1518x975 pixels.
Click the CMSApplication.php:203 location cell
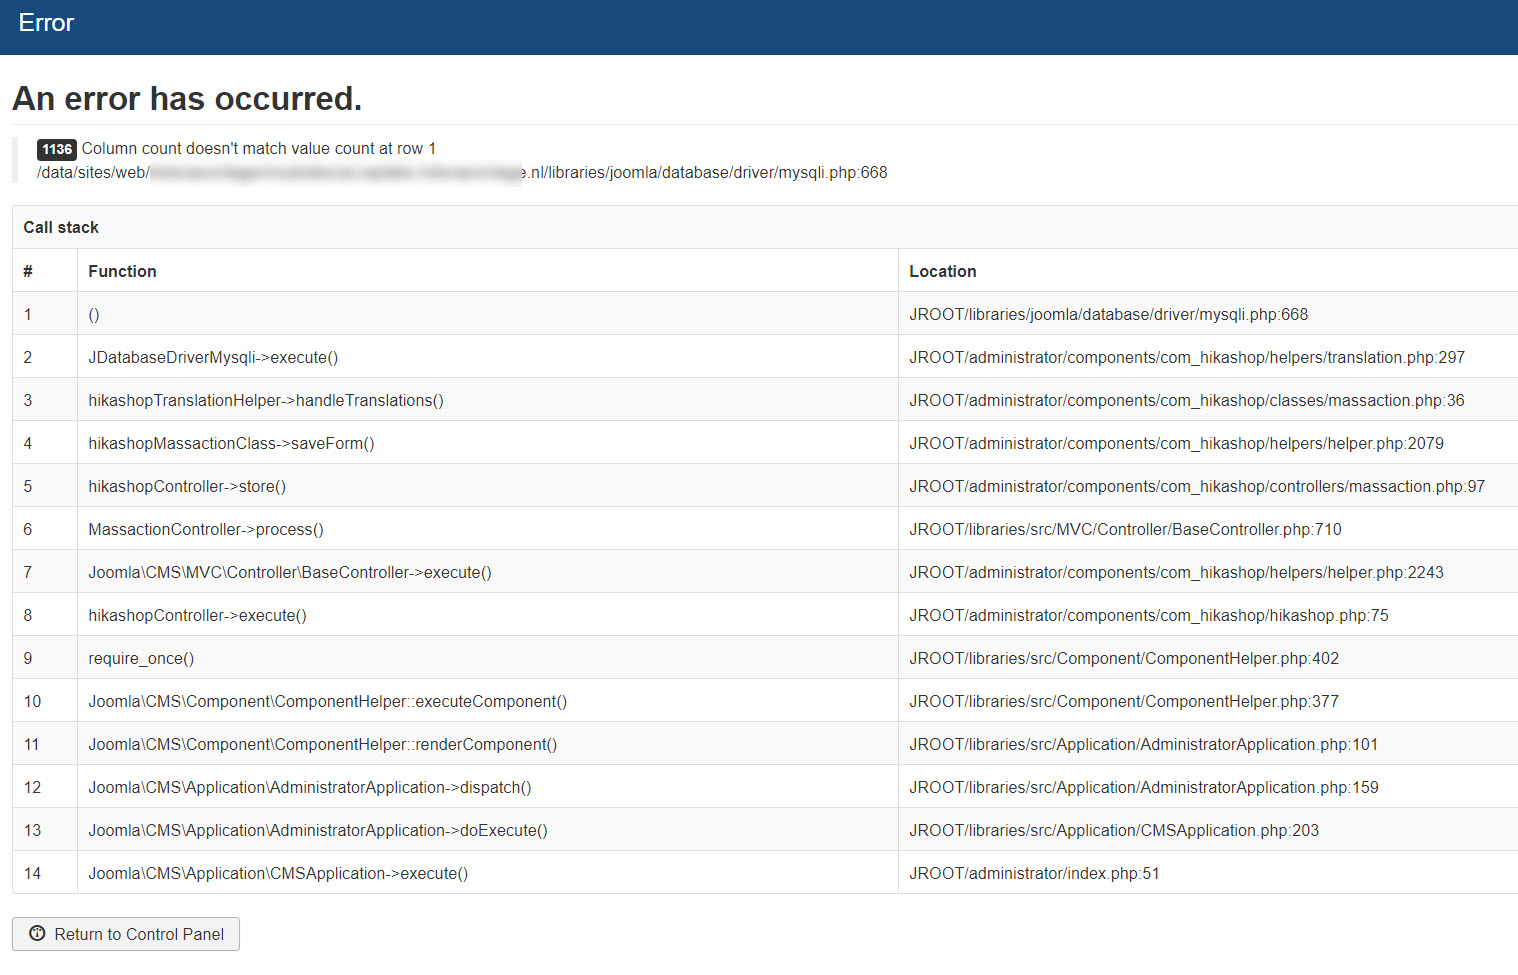pyautogui.click(x=1113, y=830)
